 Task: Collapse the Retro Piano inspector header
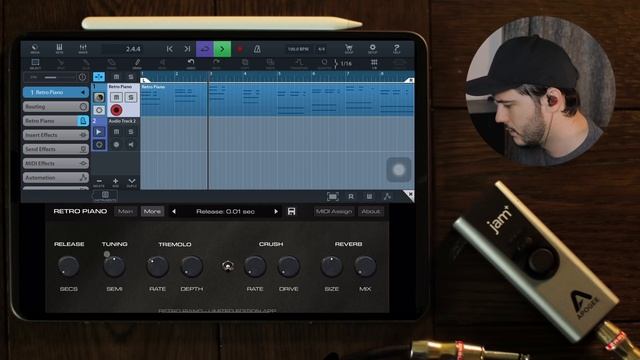56,92
